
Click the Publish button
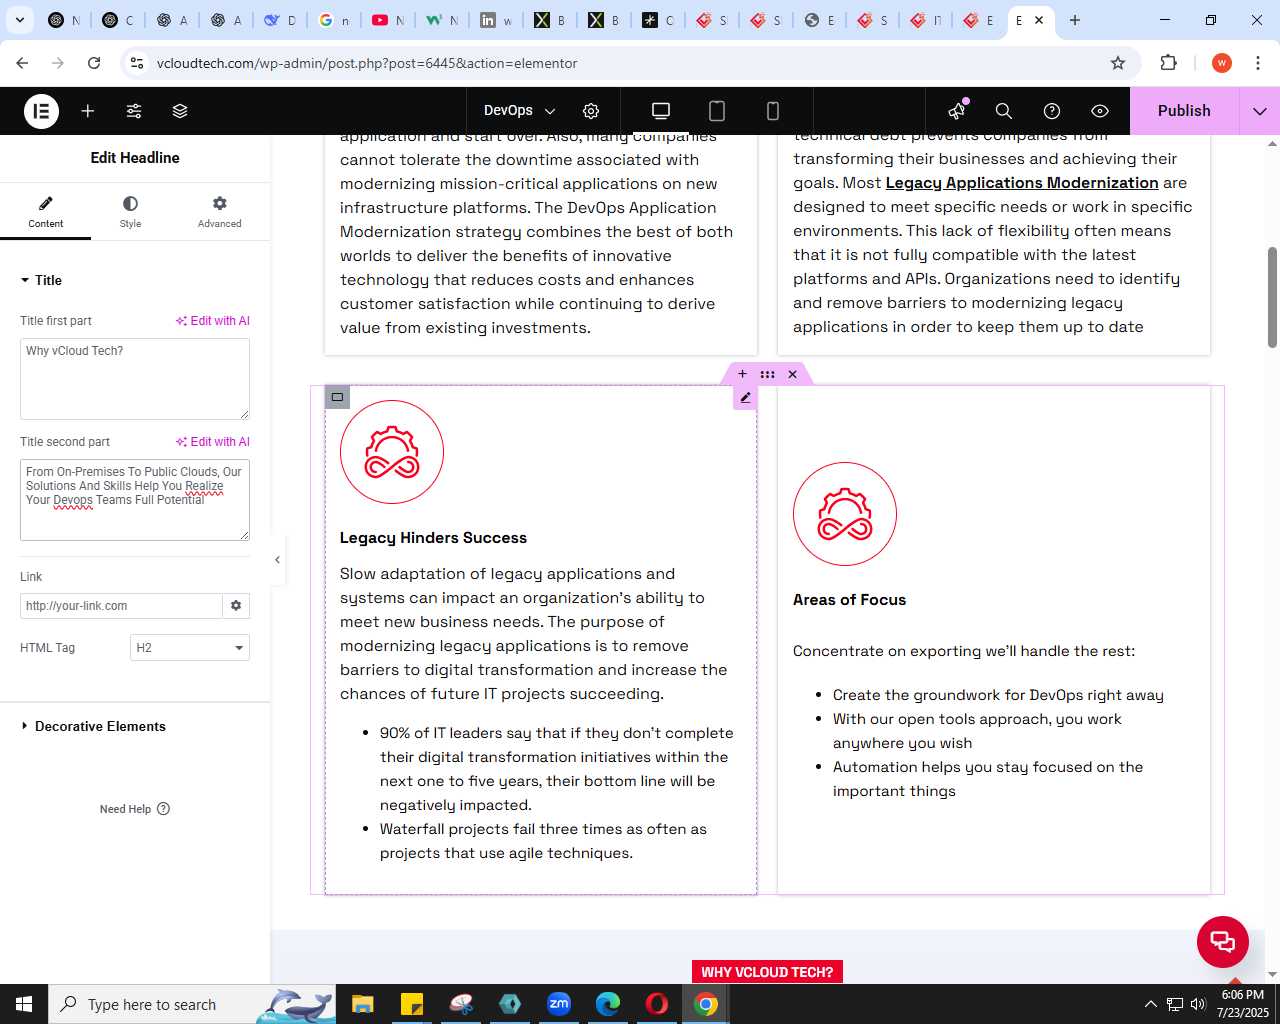pyautogui.click(x=1184, y=111)
